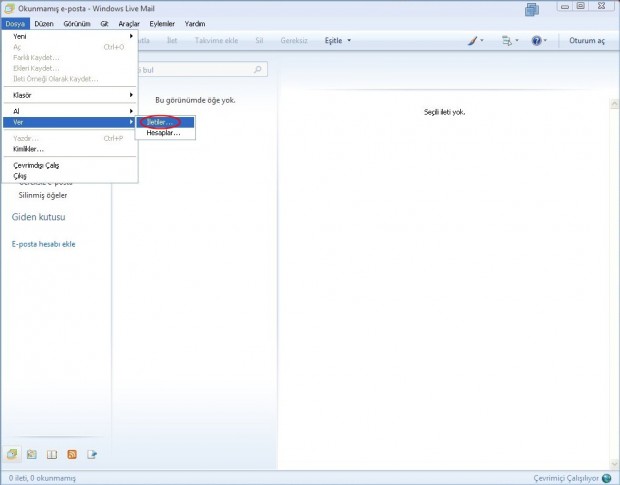The height and width of the screenshot is (485, 620).
Task: Open the Eylemler menu
Action: tap(162, 24)
